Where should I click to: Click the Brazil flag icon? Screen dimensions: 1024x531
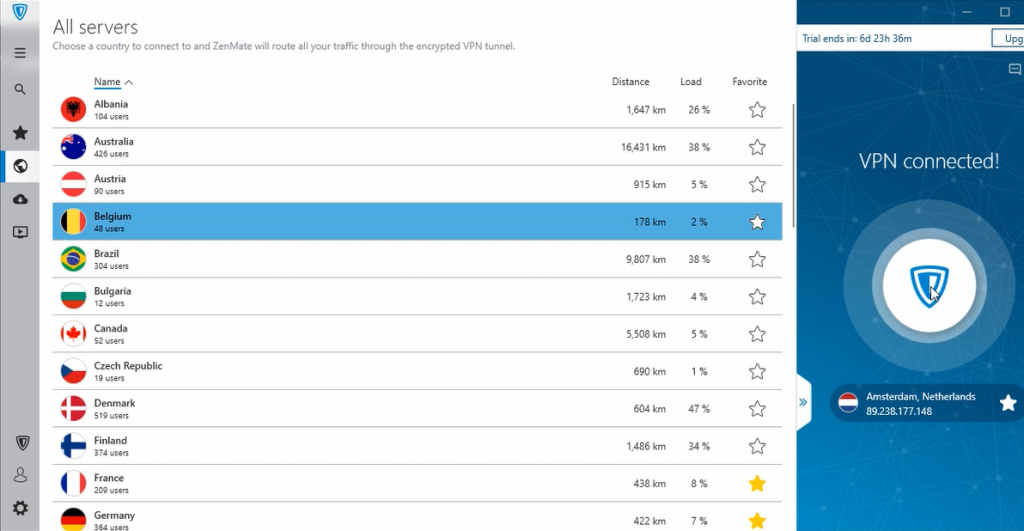73,259
